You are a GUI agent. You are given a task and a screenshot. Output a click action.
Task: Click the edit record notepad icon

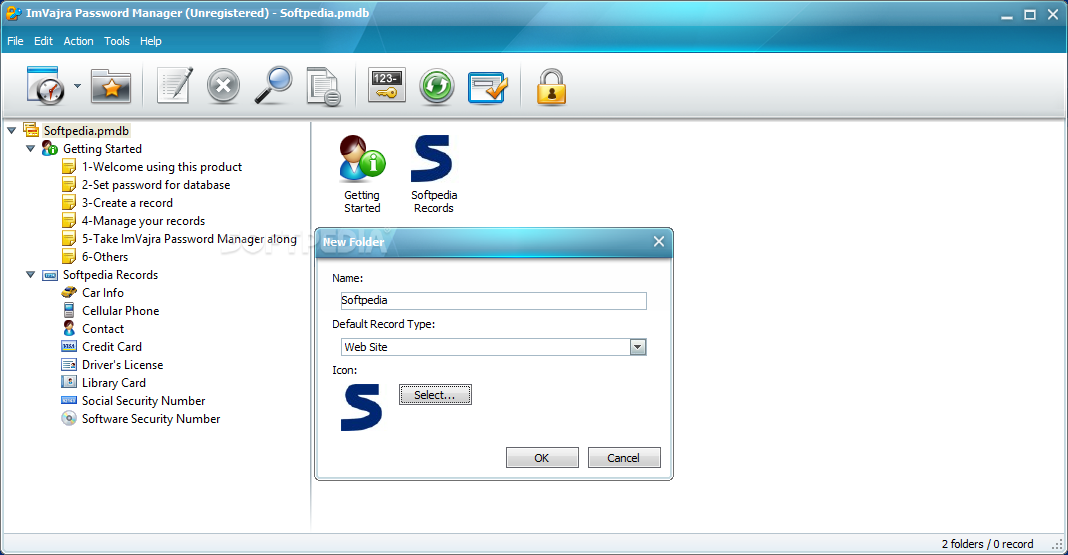pyautogui.click(x=174, y=86)
